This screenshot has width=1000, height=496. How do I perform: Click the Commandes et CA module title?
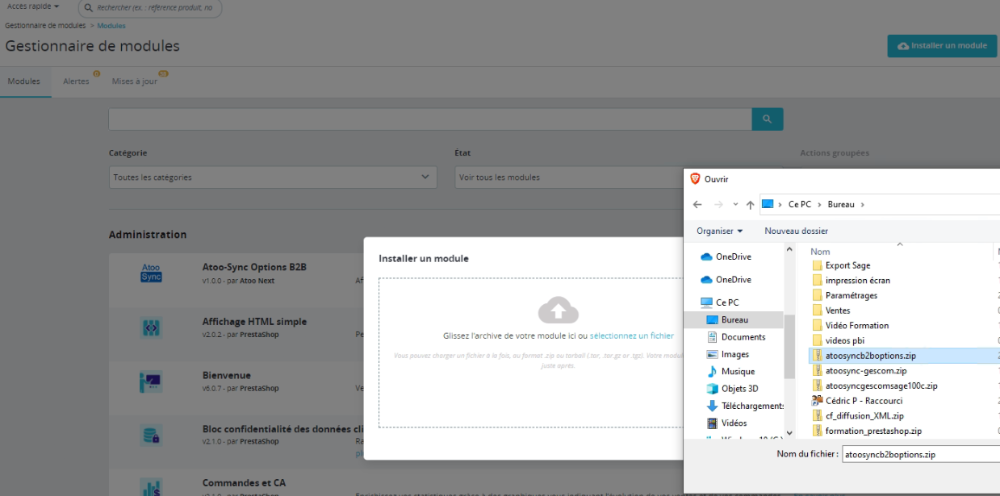[244, 483]
